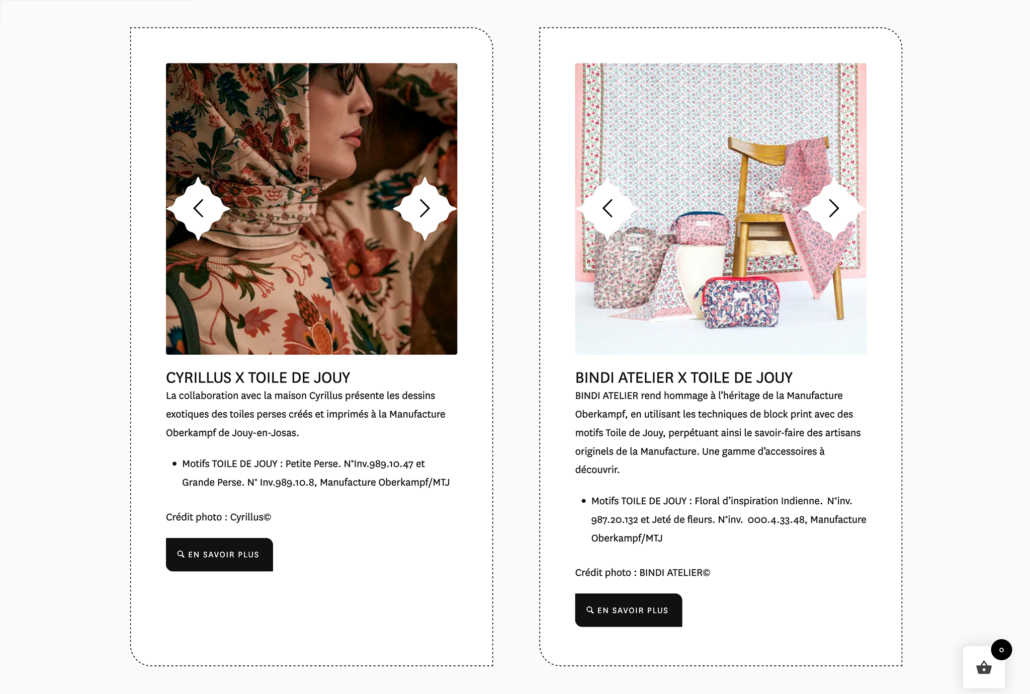1030x694 pixels.
Task: Click the Bindi Atelier x Toile de Jouy heading
Action: pyautogui.click(x=684, y=378)
